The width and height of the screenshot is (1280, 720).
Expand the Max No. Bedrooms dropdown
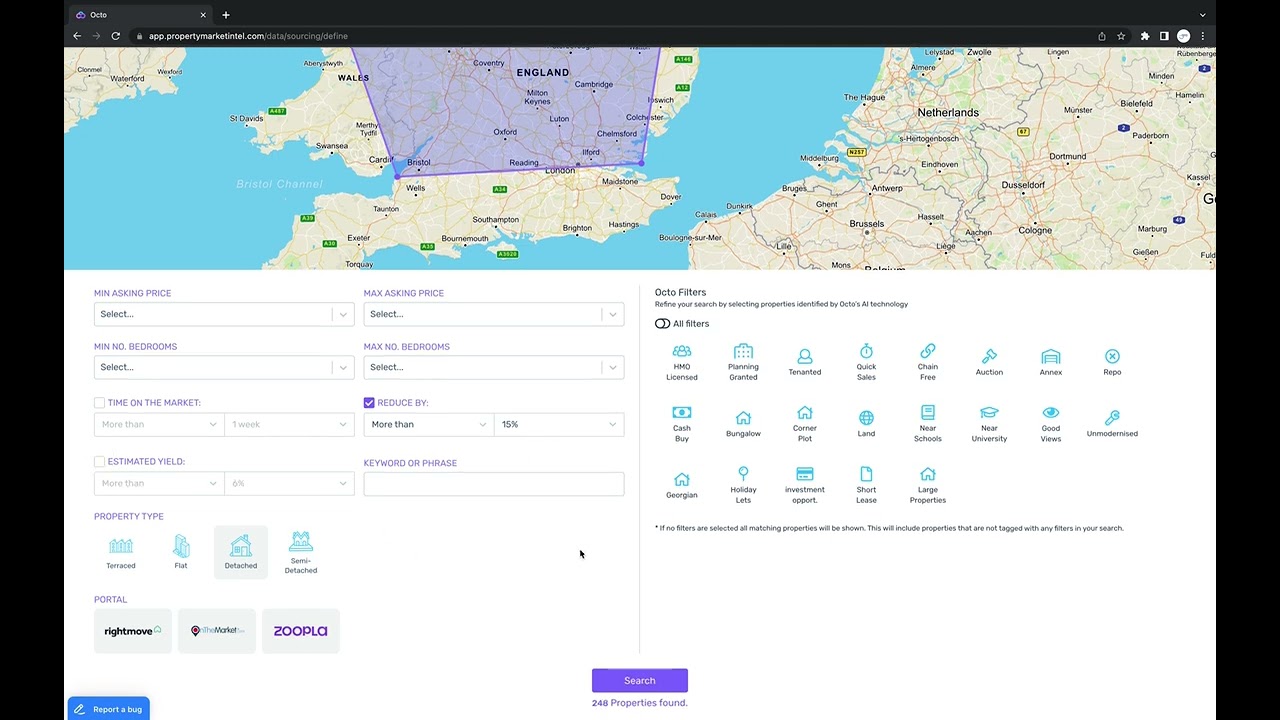tap(494, 367)
